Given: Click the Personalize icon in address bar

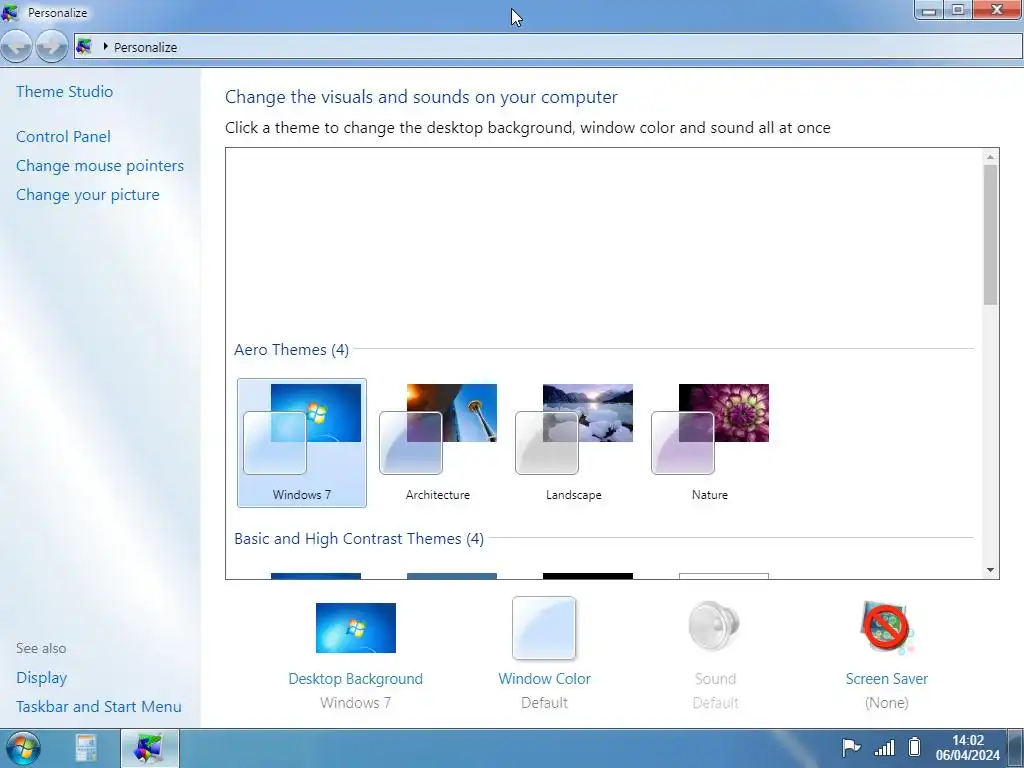Looking at the screenshot, I should click(84, 46).
